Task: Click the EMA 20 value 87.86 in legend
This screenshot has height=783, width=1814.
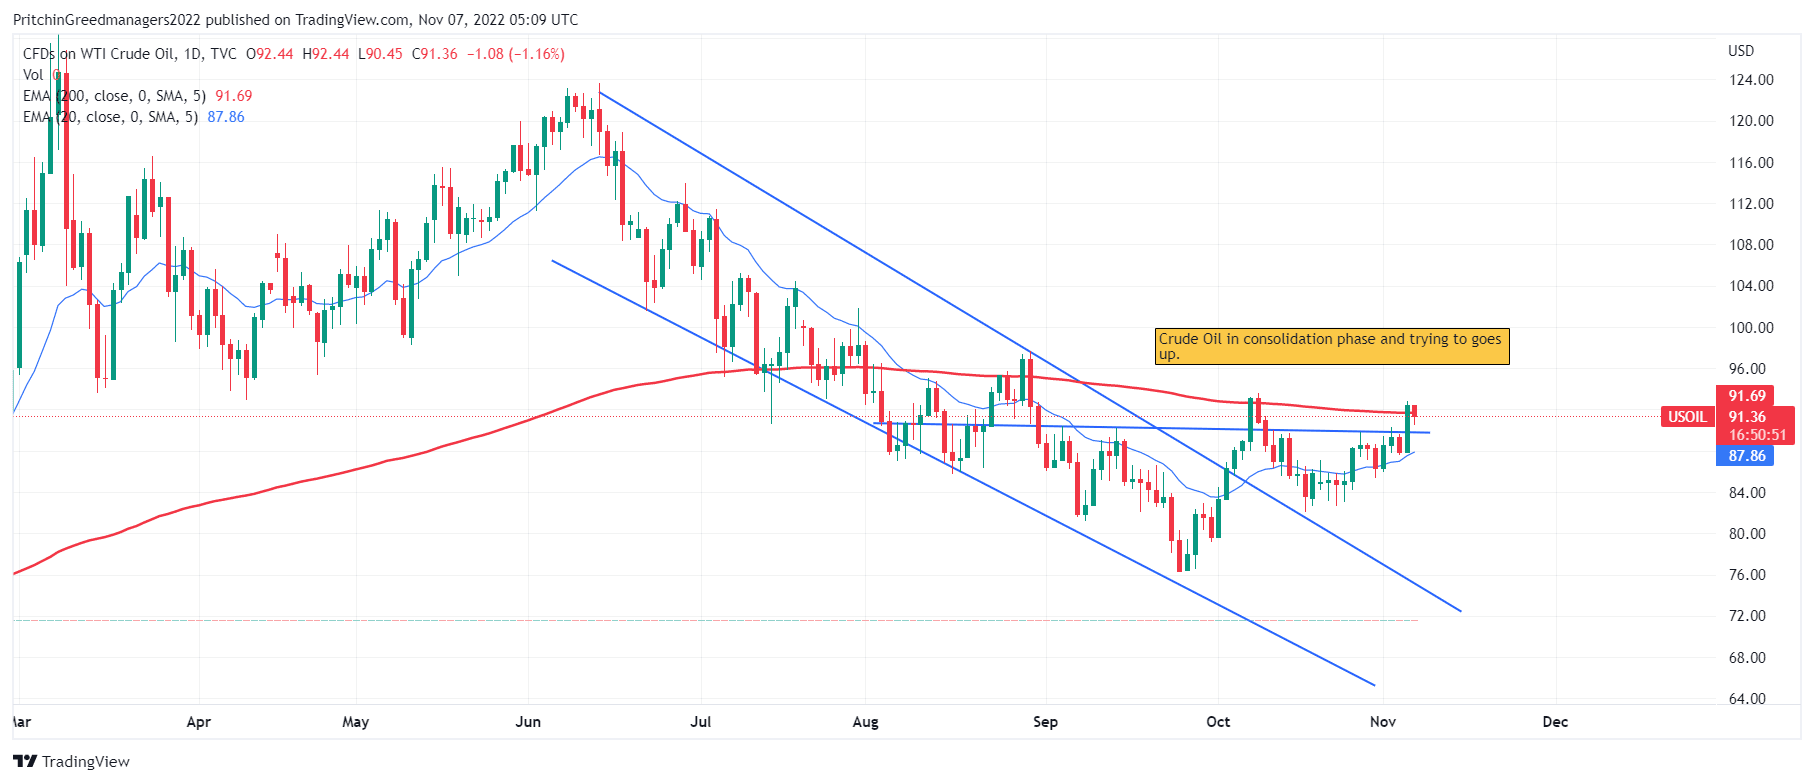Action: (226, 117)
